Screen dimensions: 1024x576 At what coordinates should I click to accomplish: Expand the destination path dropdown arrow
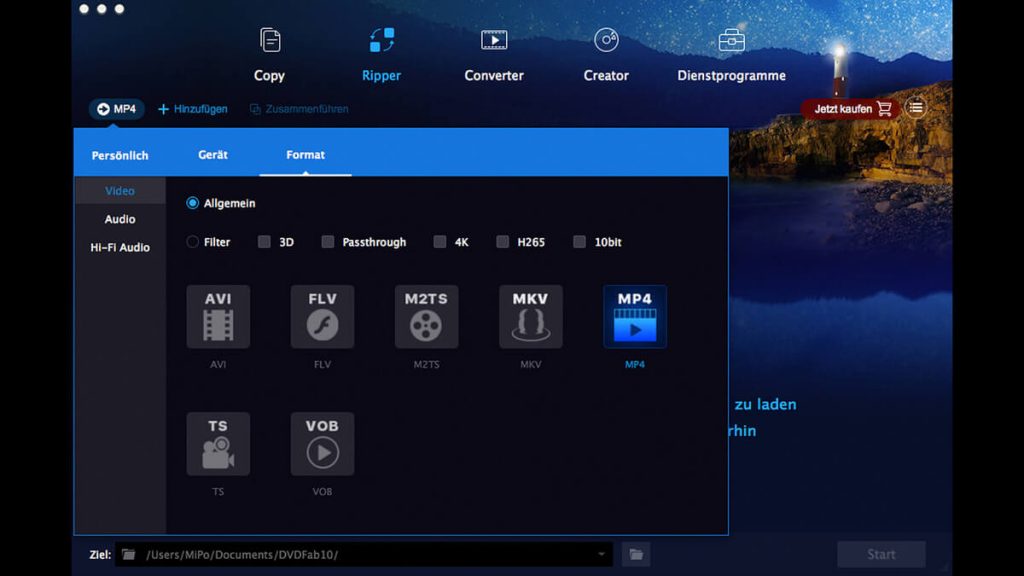(x=601, y=554)
